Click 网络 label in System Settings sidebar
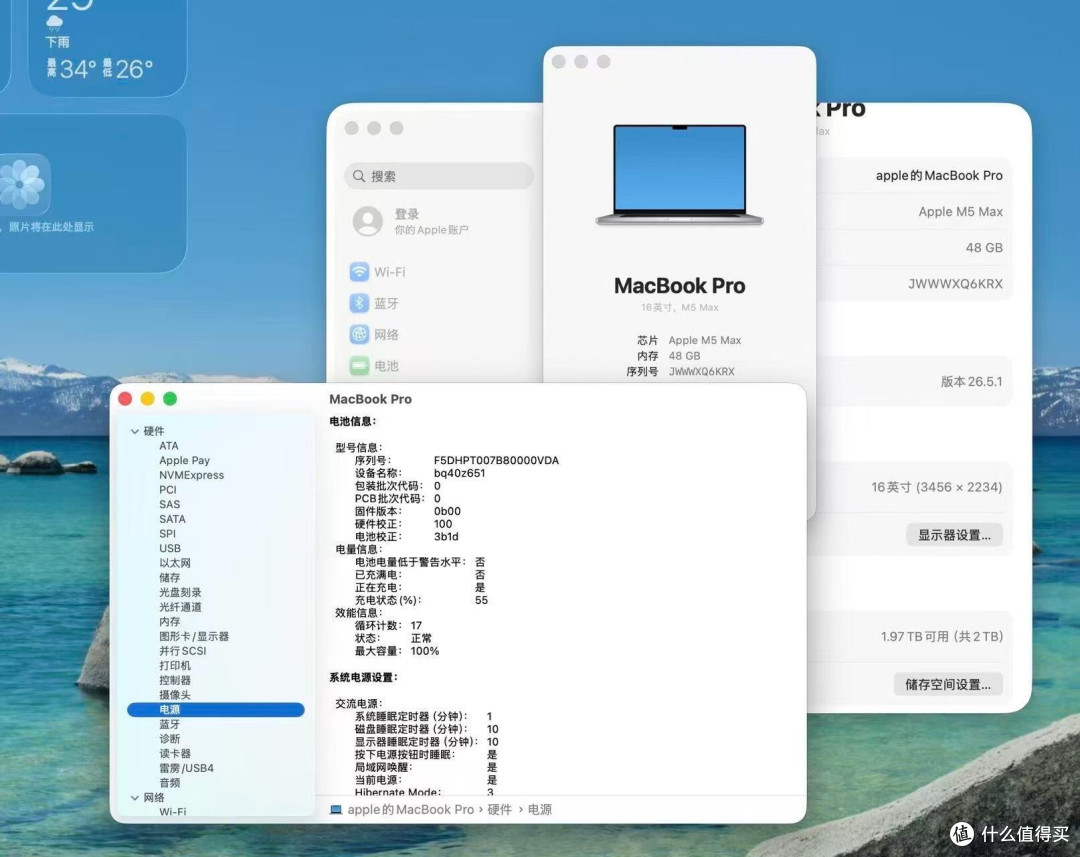1080x857 pixels. coord(386,335)
